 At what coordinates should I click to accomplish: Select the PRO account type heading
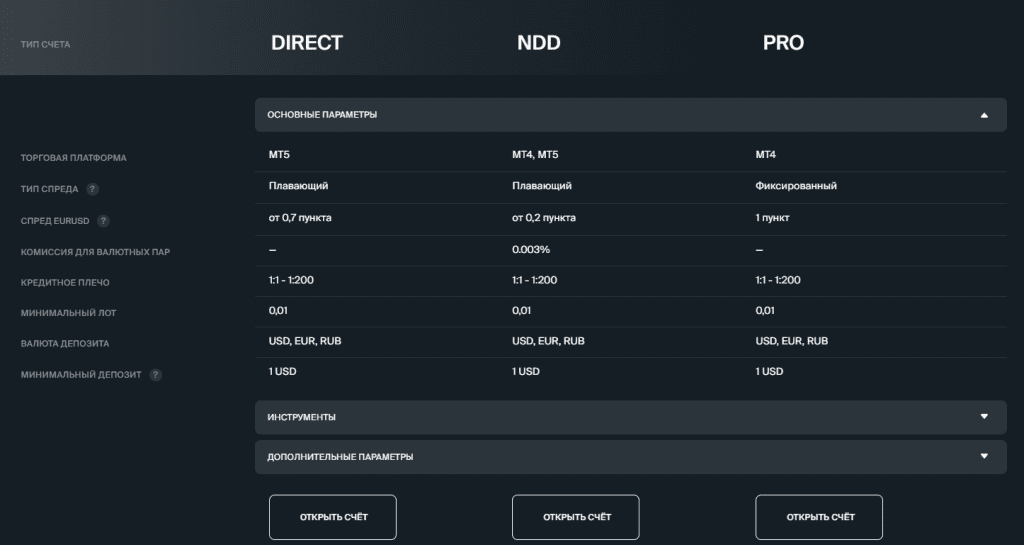tap(783, 43)
